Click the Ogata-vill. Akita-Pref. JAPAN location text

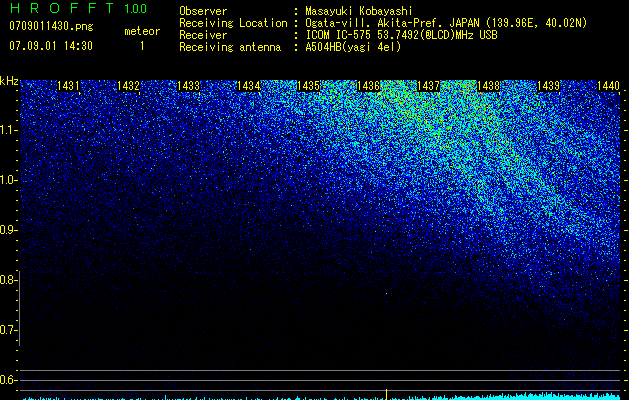(x=446, y=23)
